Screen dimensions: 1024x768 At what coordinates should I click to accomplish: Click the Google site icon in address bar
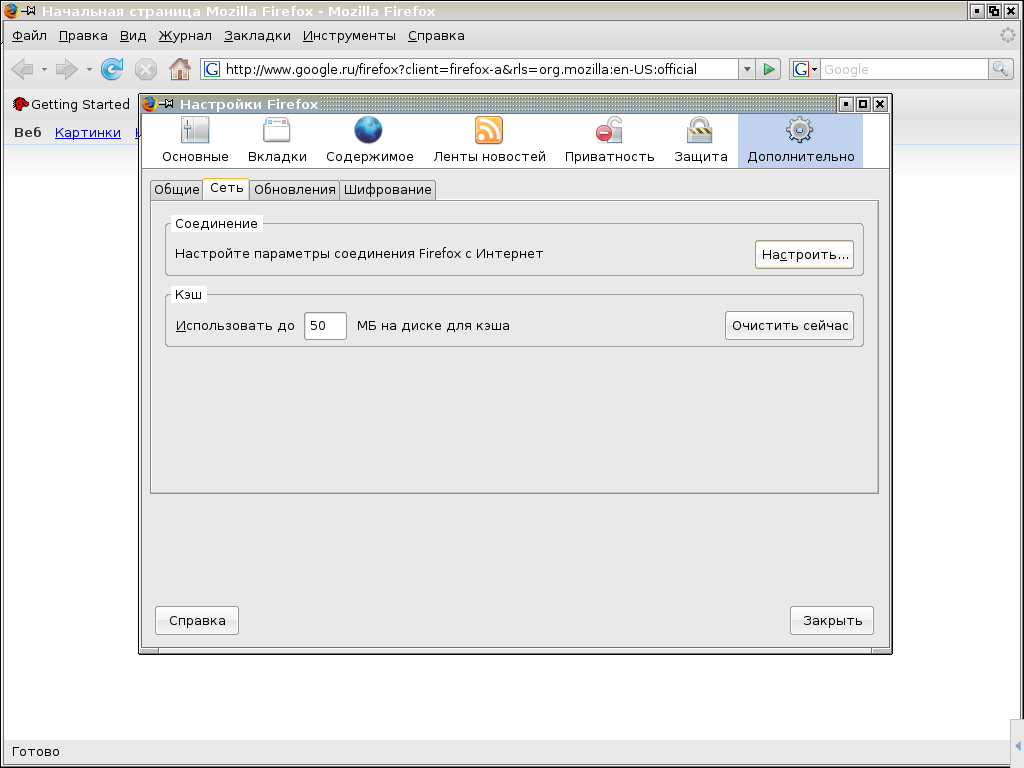(212, 69)
